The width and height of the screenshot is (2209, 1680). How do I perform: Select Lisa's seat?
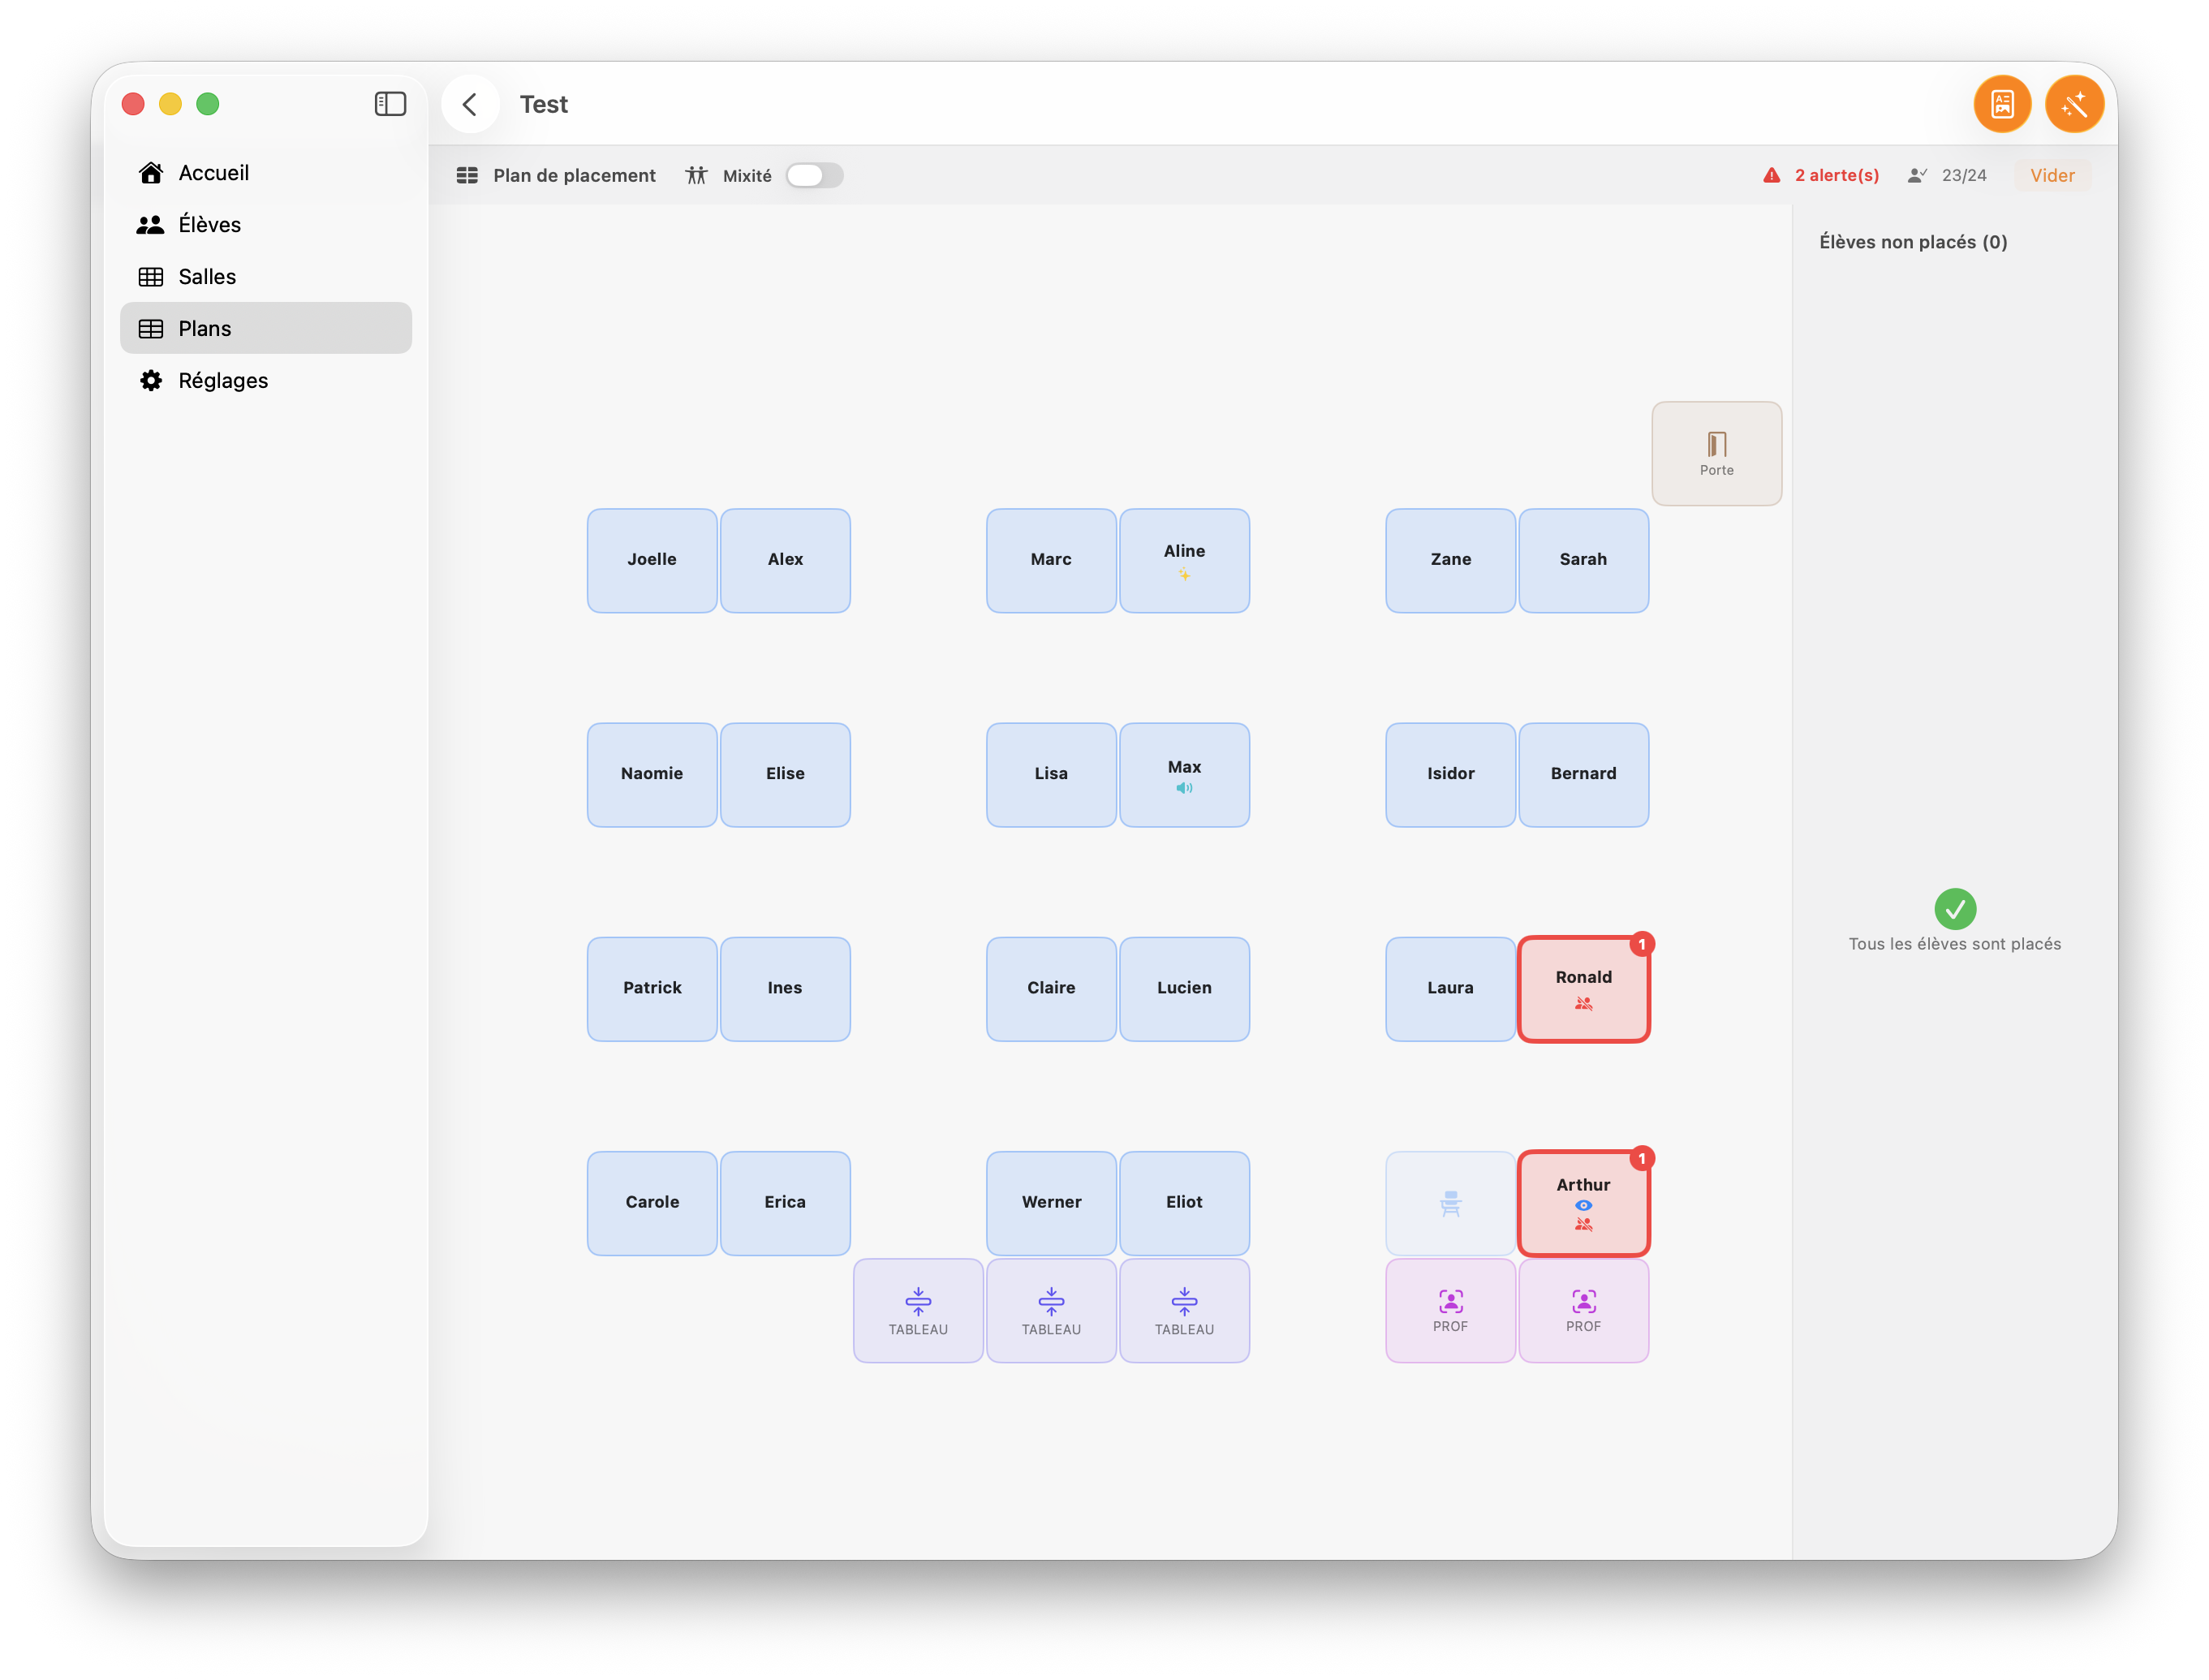pyautogui.click(x=1051, y=775)
